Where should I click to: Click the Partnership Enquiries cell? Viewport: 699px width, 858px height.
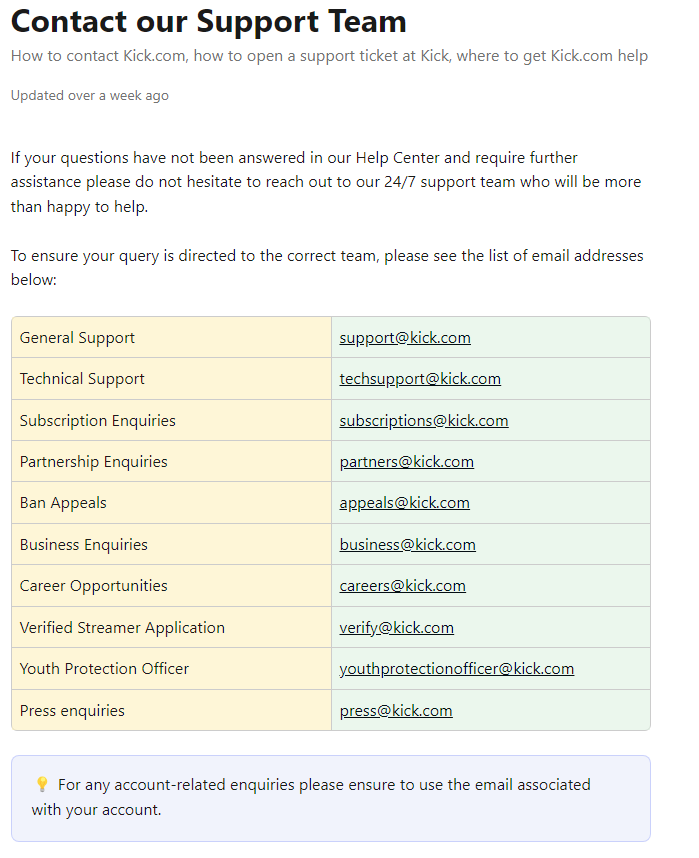(171, 461)
